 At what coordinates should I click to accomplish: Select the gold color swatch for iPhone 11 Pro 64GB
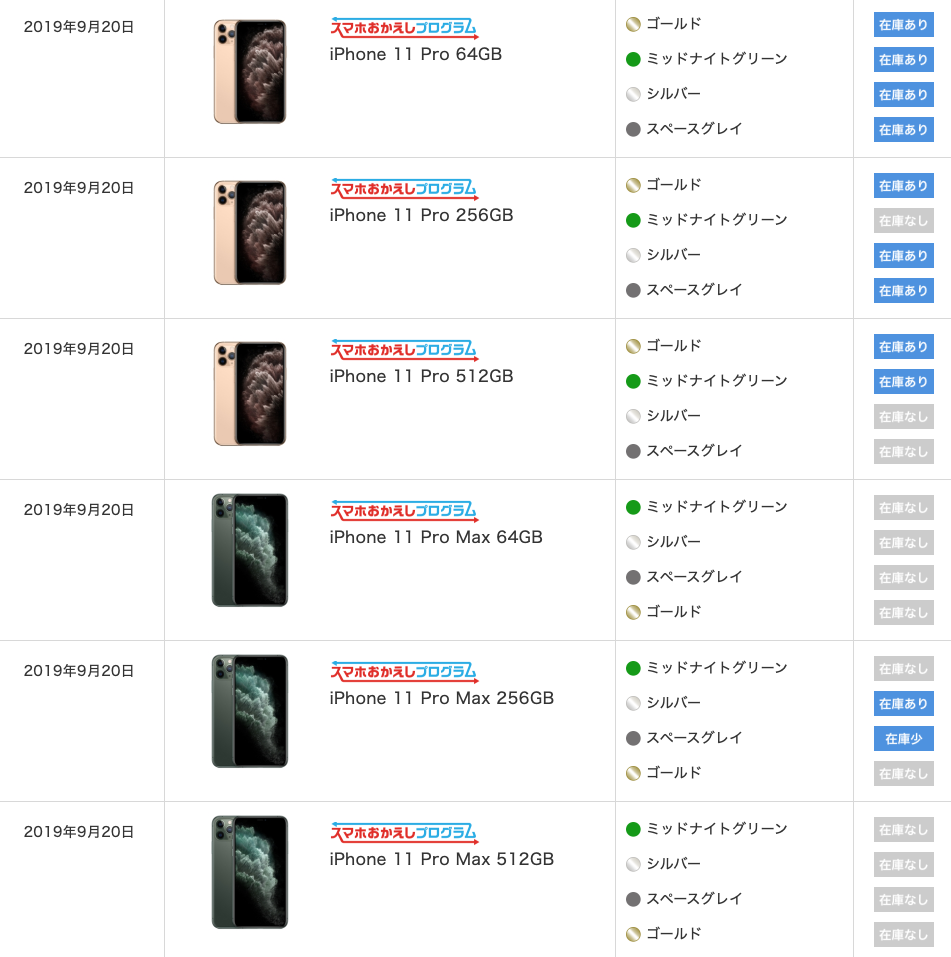633,24
